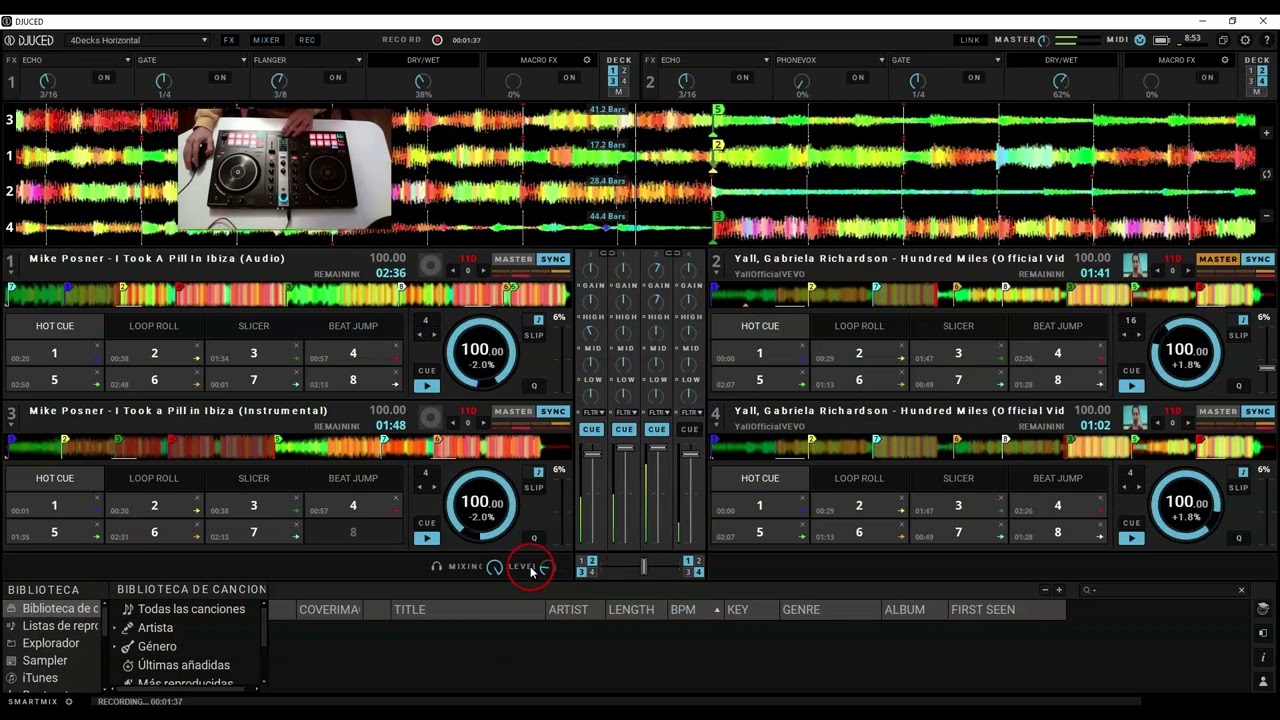
Task: Toggle the PHONEVOX effect ON in FX unit 2
Action: pos(858,77)
